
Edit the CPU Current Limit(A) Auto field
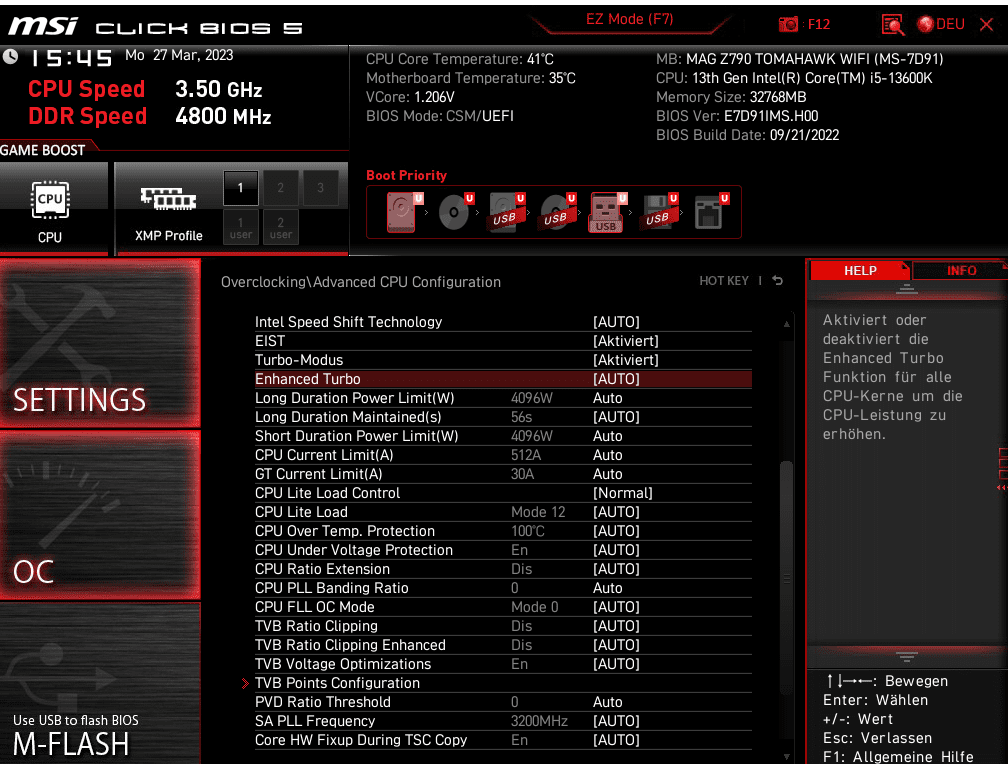(x=608, y=455)
